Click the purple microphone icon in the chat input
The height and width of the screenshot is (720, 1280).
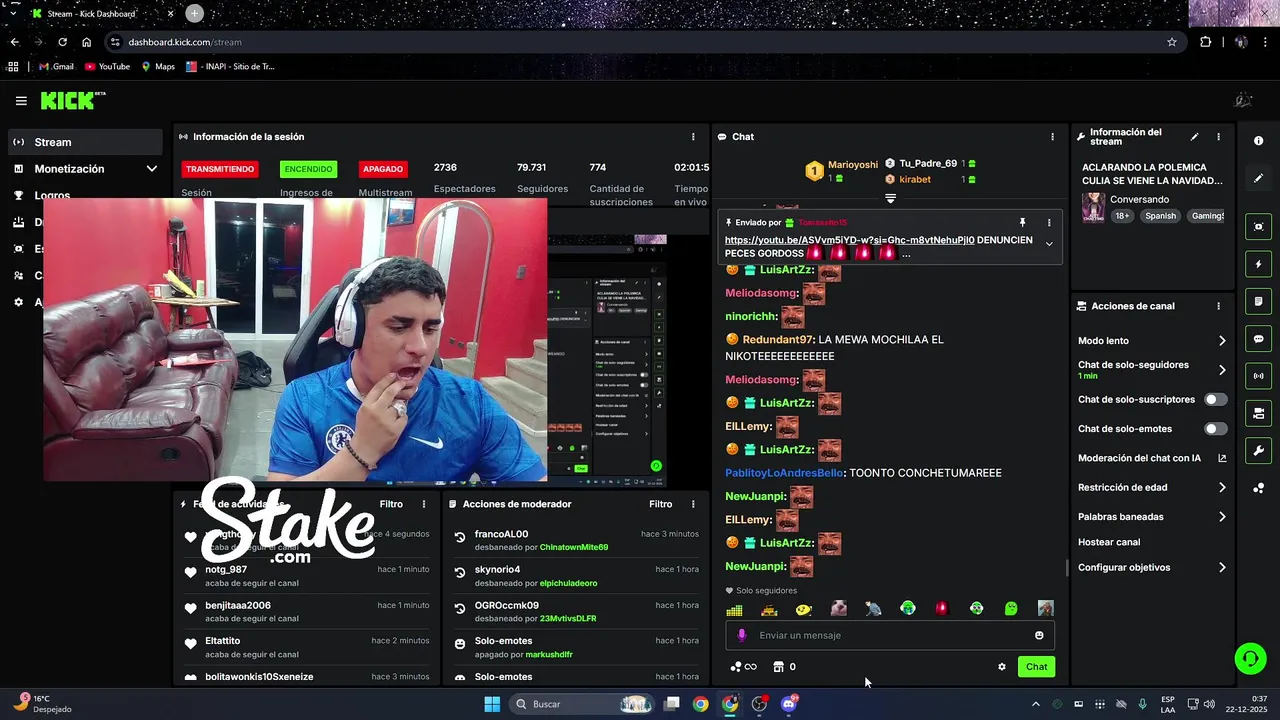click(x=741, y=635)
